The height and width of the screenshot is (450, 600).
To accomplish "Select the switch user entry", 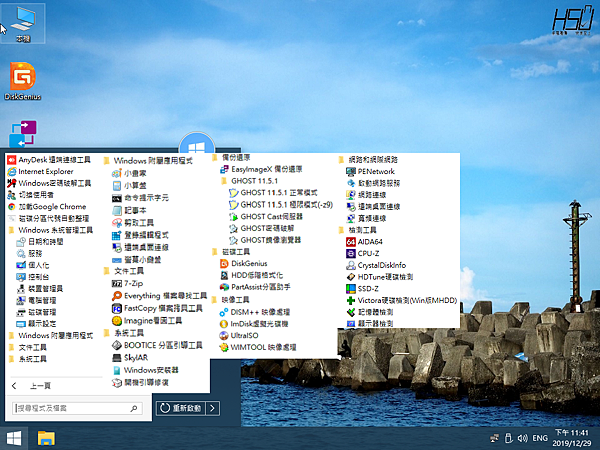I will click(x=31, y=195).
